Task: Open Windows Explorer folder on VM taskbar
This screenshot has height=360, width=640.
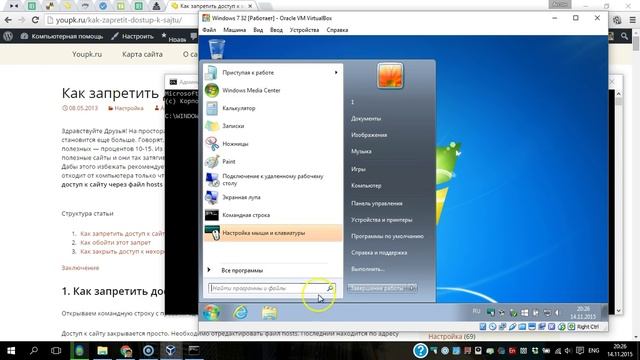Action: click(269, 313)
